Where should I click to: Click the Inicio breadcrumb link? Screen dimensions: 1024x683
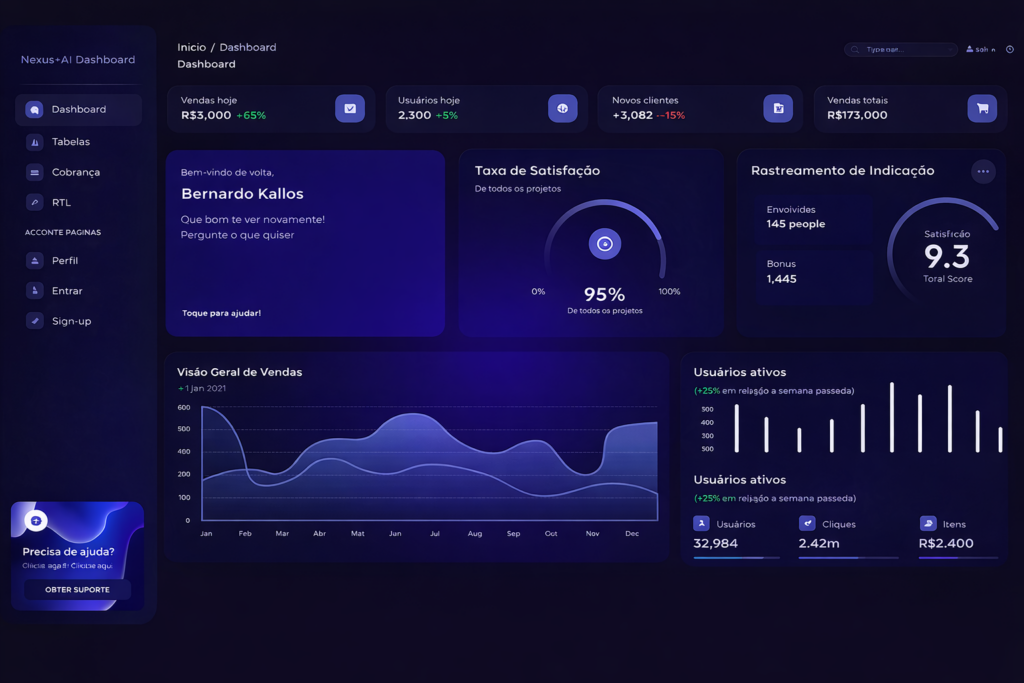[x=191, y=47]
